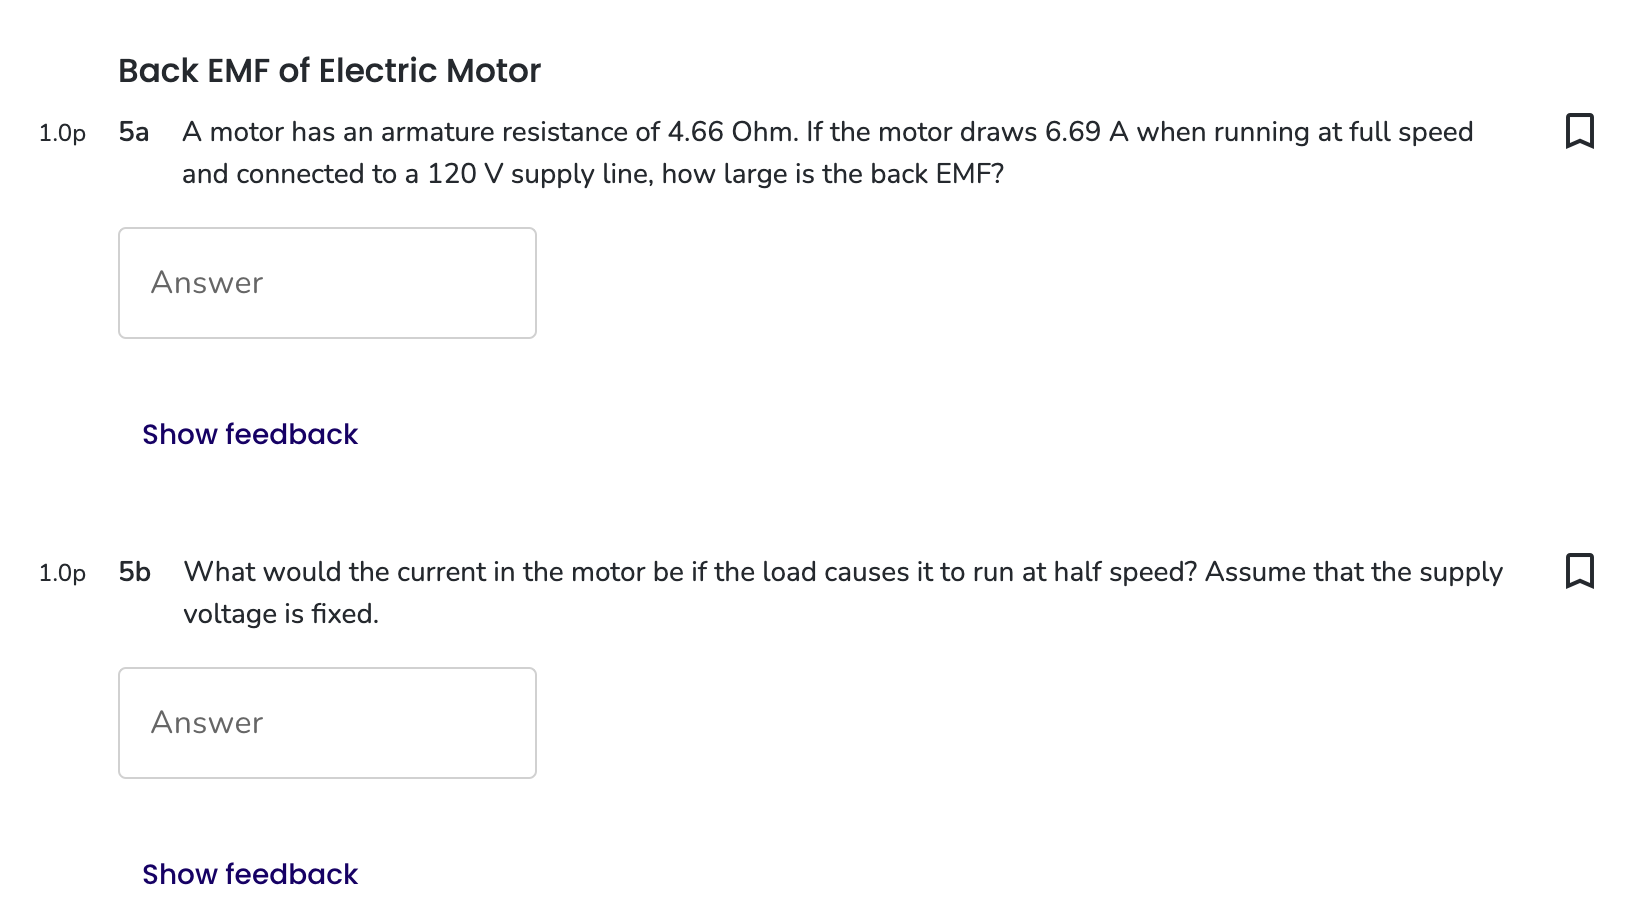
Task: Click the 5b question label
Action: point(133,571)
